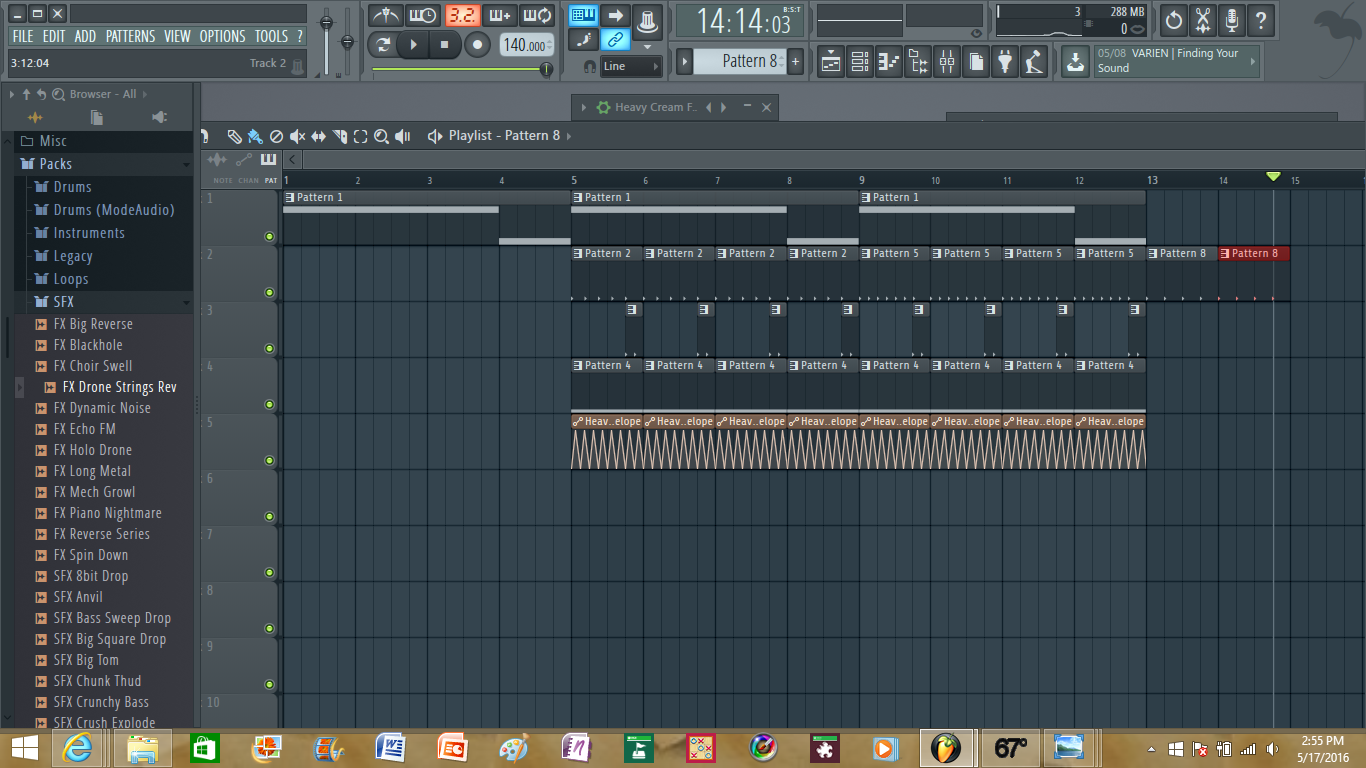Start one-click audio recording microphone icon
Screen dimensions: 1366x768
tap(1232, 19)
